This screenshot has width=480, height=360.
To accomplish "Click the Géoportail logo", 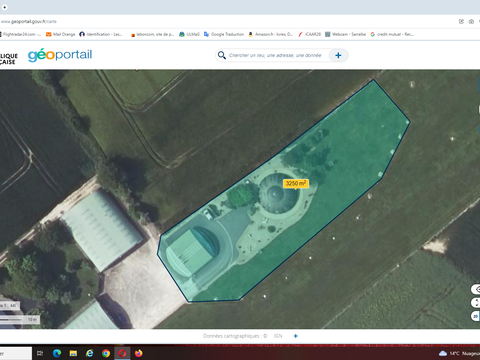I will tap(60, 55).
